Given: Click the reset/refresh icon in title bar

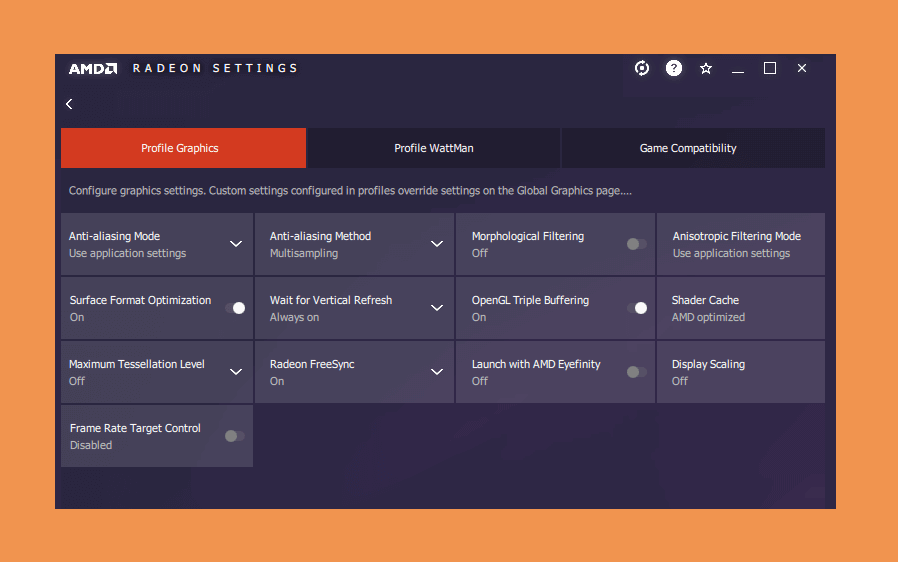Looking at the screenshot, I should (642, 68).
